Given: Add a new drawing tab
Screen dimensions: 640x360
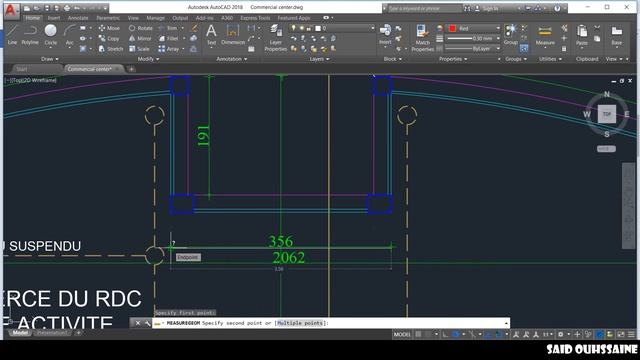Looking at the screenshot, I should [131, 69].
